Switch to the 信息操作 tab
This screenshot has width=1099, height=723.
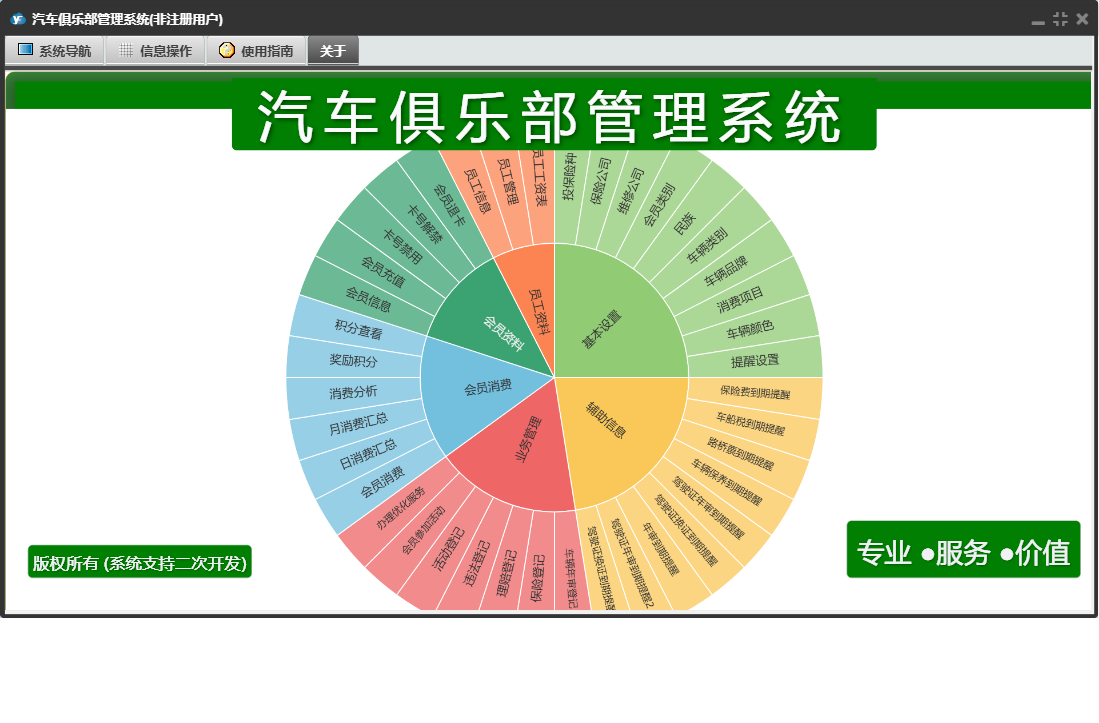click(156, 50)
